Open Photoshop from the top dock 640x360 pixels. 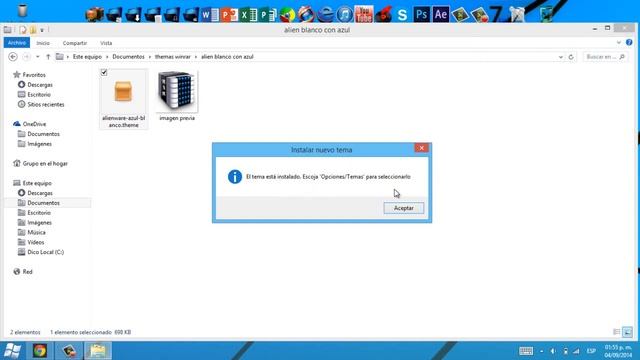pyautogui.click(x=422, y=15)
